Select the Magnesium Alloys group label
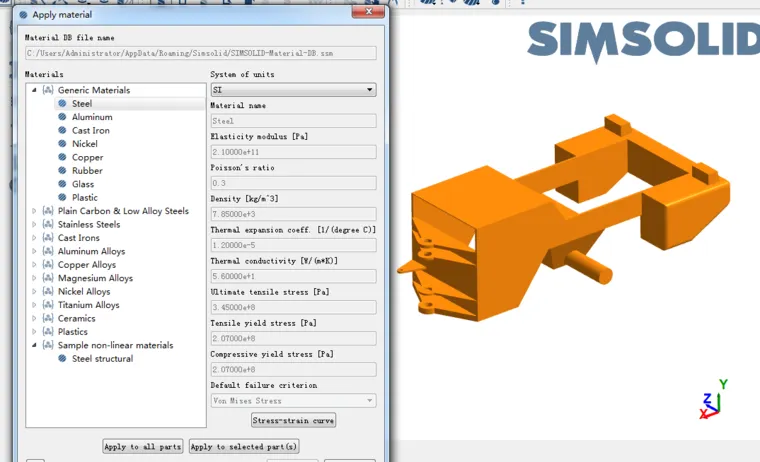The width and height of the screenshot is (760, 462). click(x=95, y=278)
